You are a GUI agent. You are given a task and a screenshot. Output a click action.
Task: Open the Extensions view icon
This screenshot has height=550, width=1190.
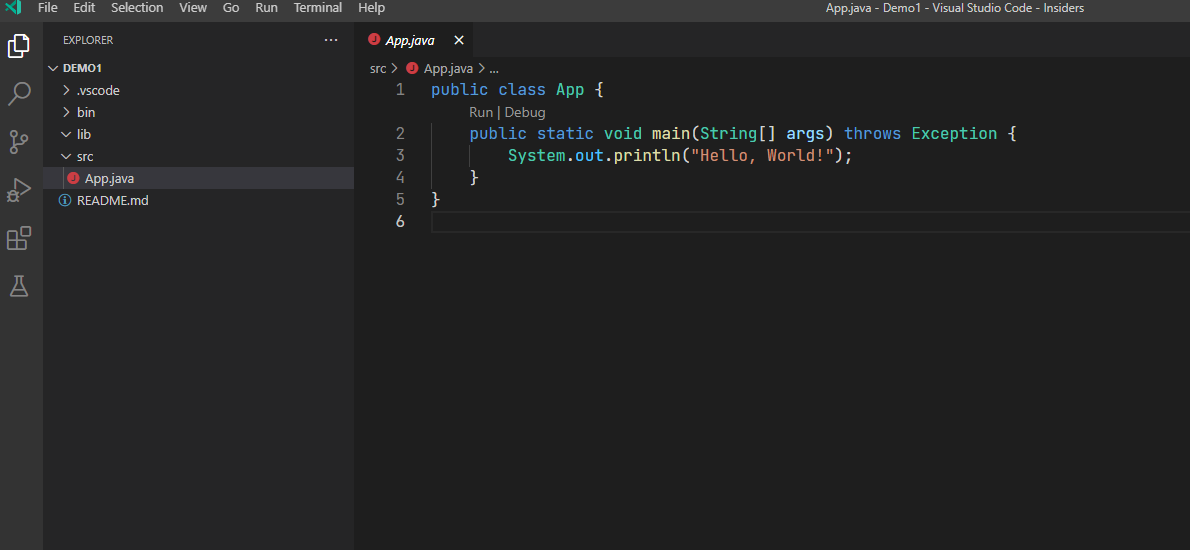click(19, 238)
